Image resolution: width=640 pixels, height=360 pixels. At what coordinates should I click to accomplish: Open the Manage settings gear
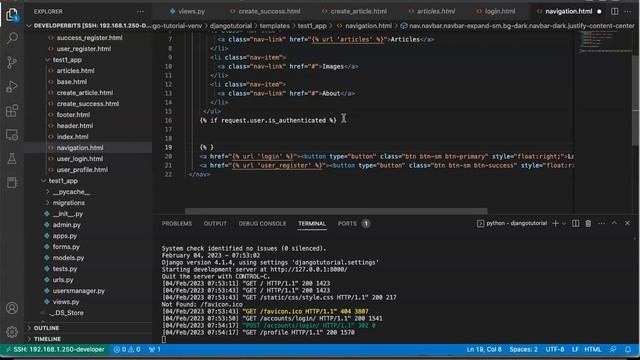[x=12, y=332]
